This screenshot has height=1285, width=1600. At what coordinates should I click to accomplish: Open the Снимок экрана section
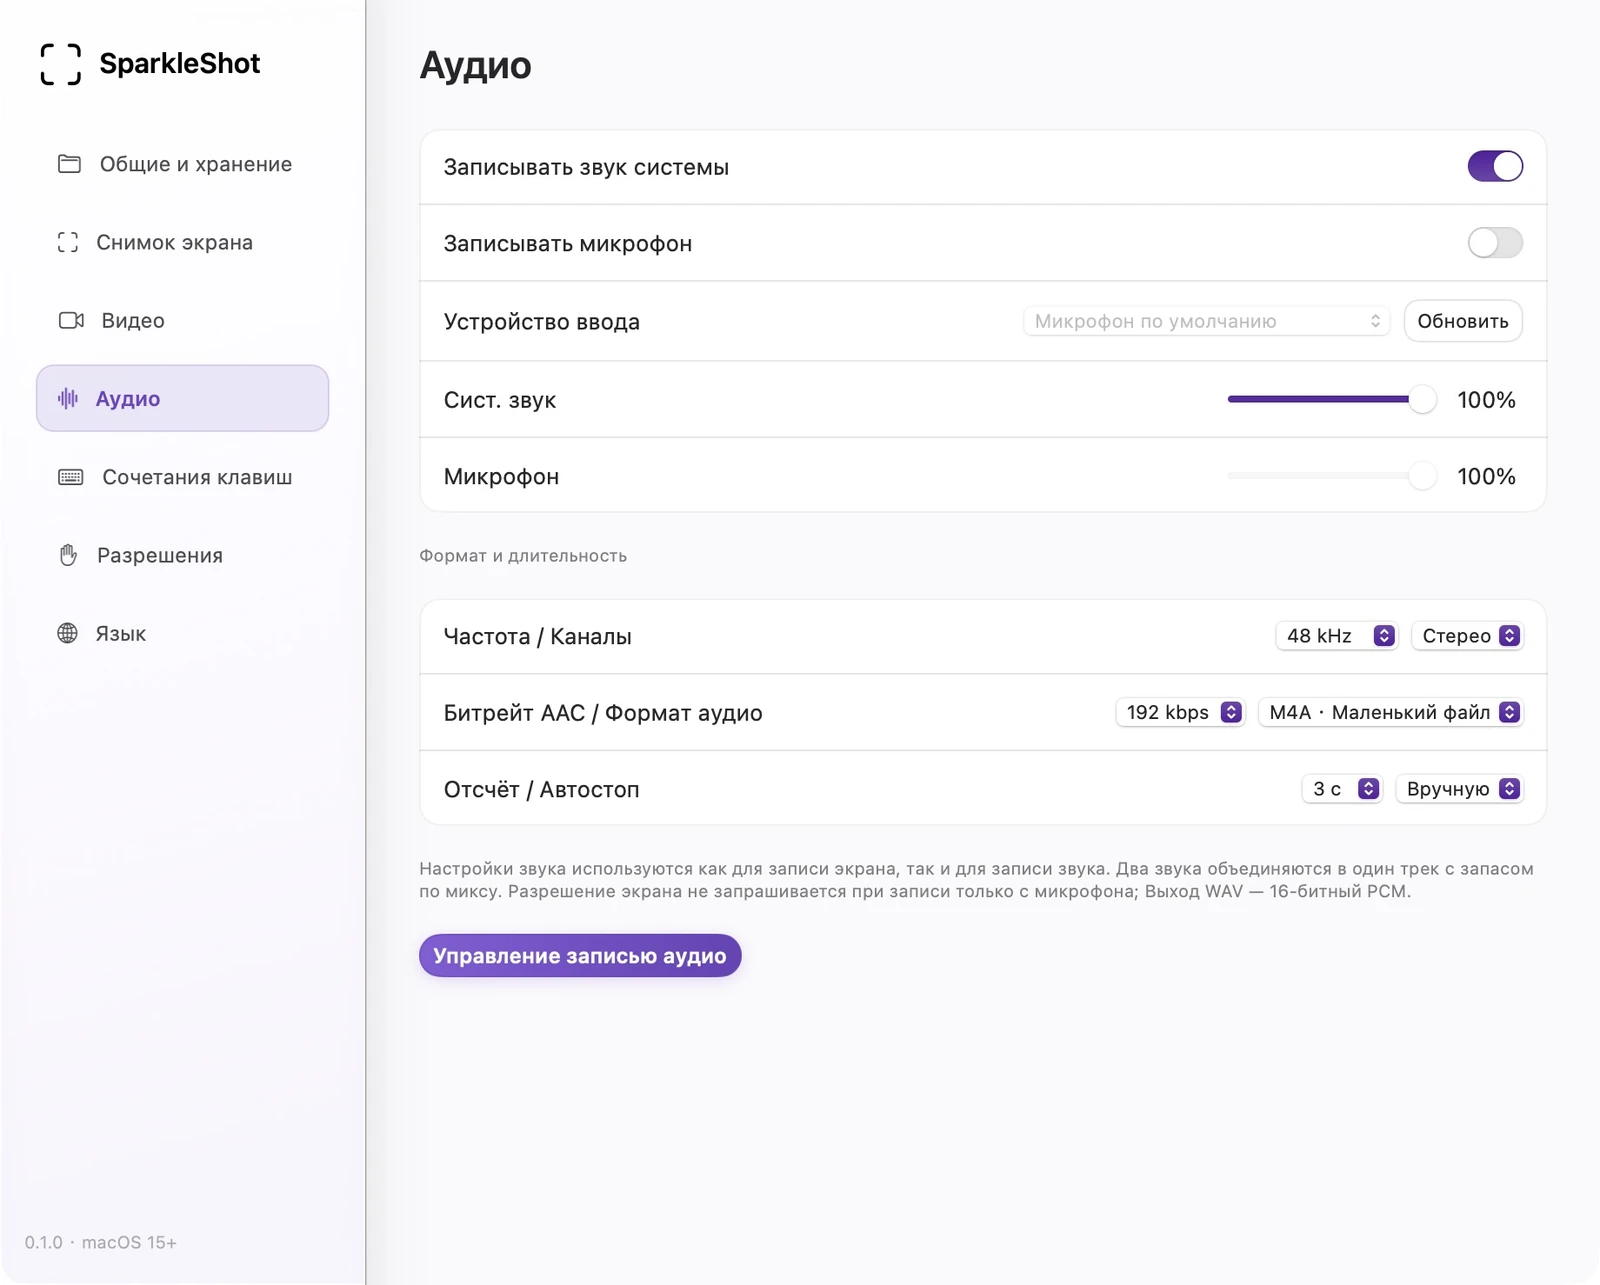point(182,242)
